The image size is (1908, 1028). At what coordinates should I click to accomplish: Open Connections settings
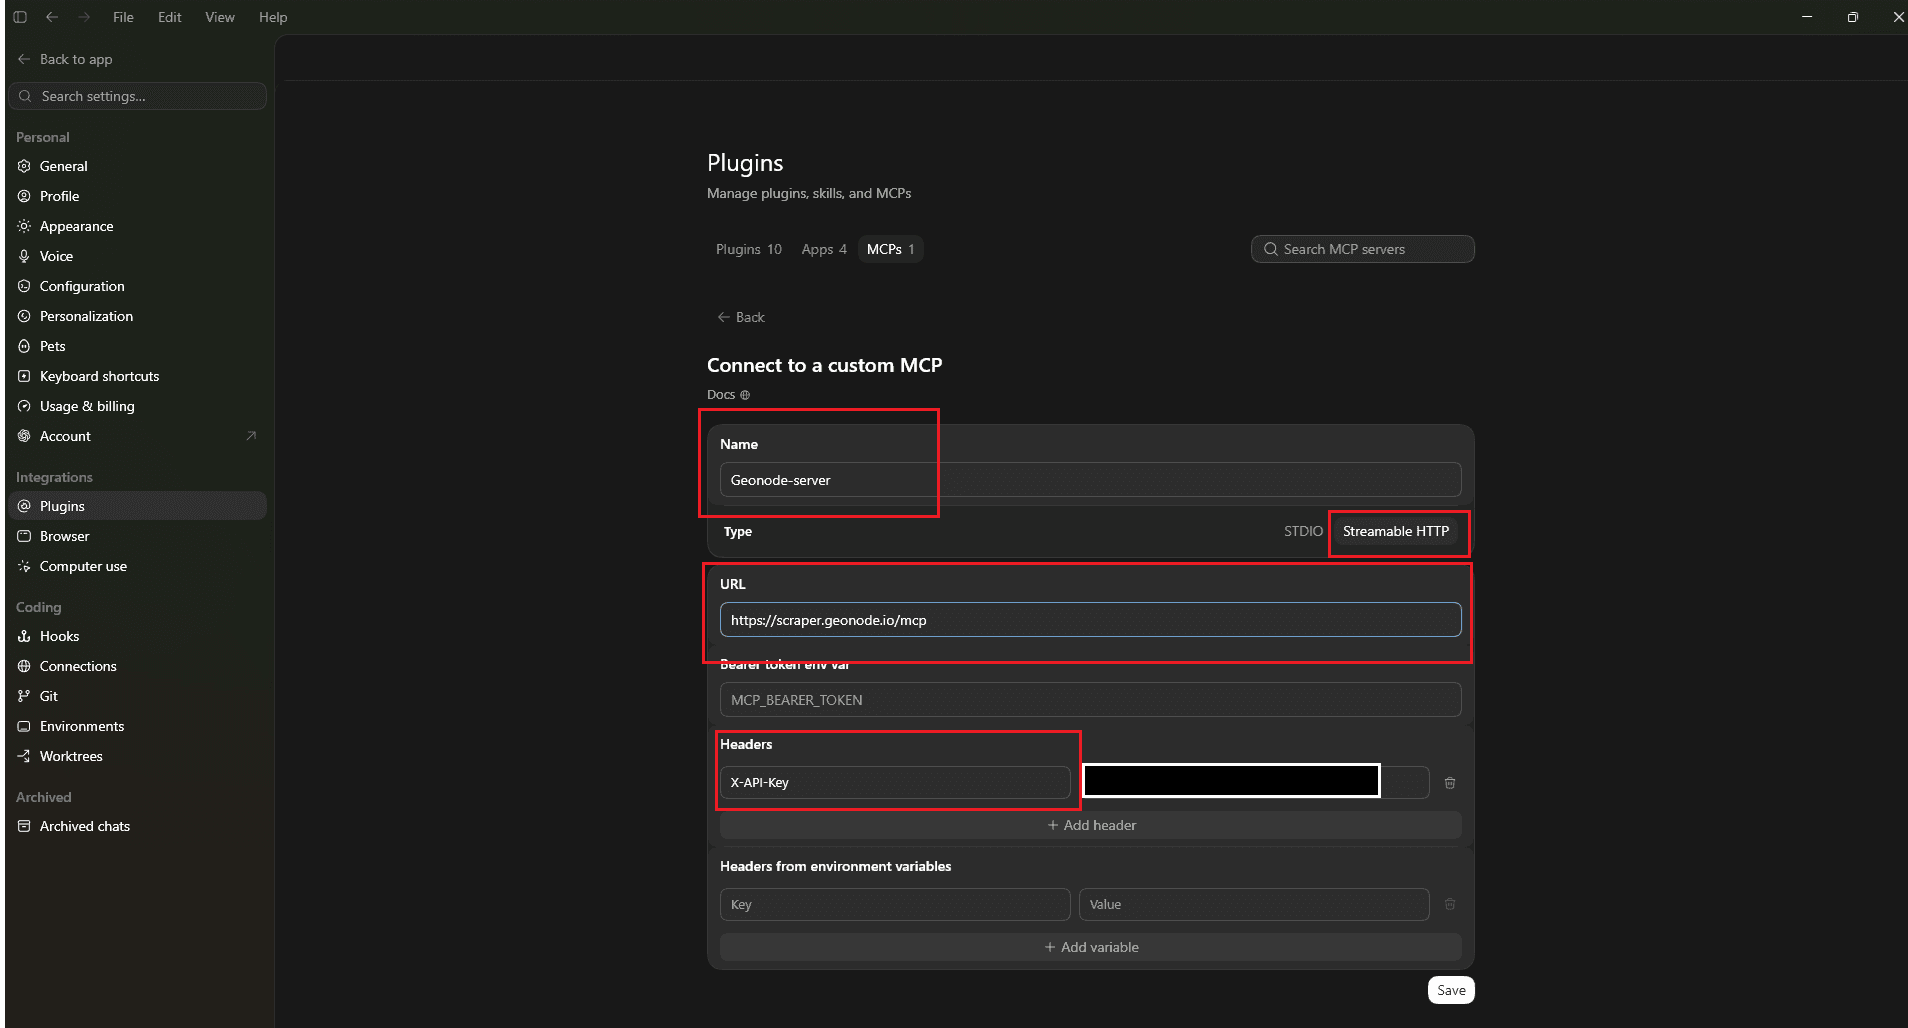[138, 666]
